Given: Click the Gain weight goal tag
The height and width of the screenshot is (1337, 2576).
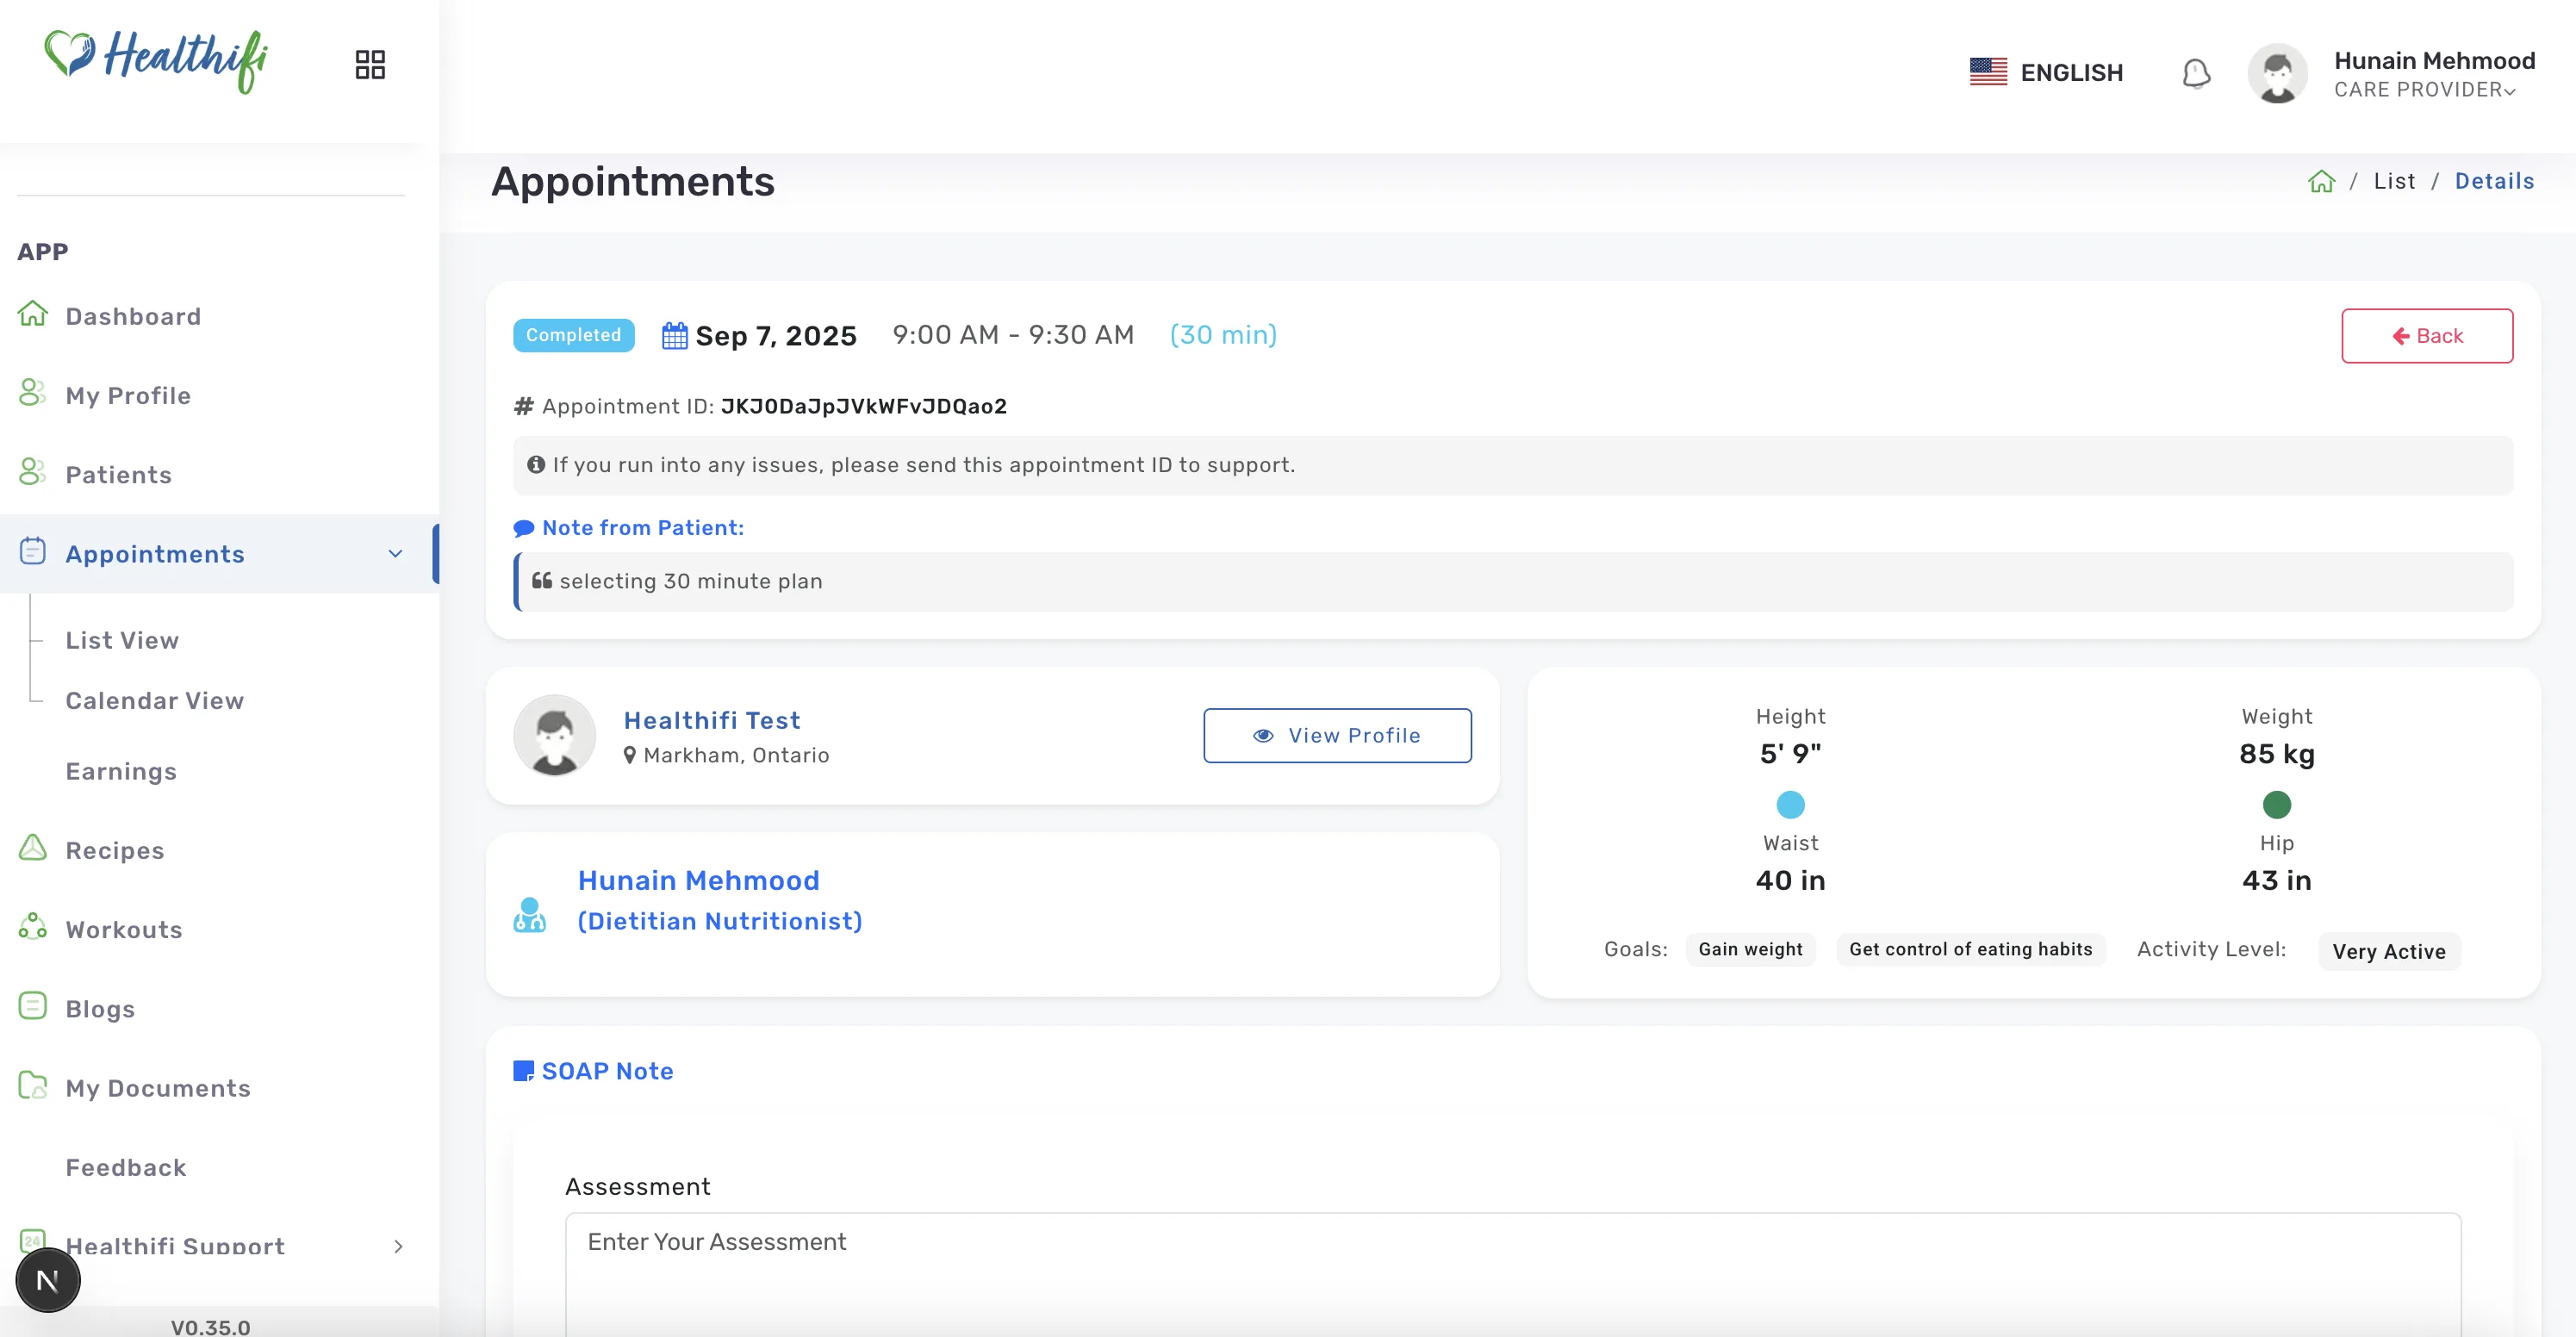Looking at the screenshot, I should coord(1750,949).
